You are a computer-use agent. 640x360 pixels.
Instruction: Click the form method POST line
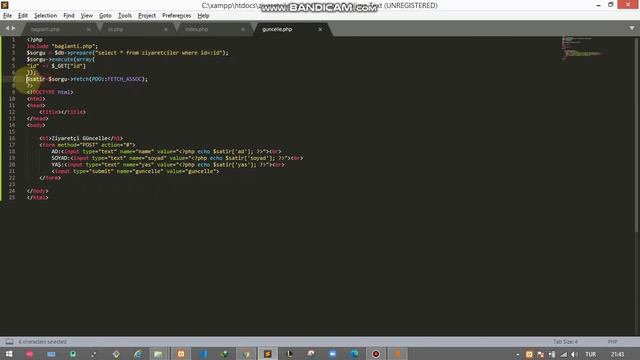pos(87,145)
